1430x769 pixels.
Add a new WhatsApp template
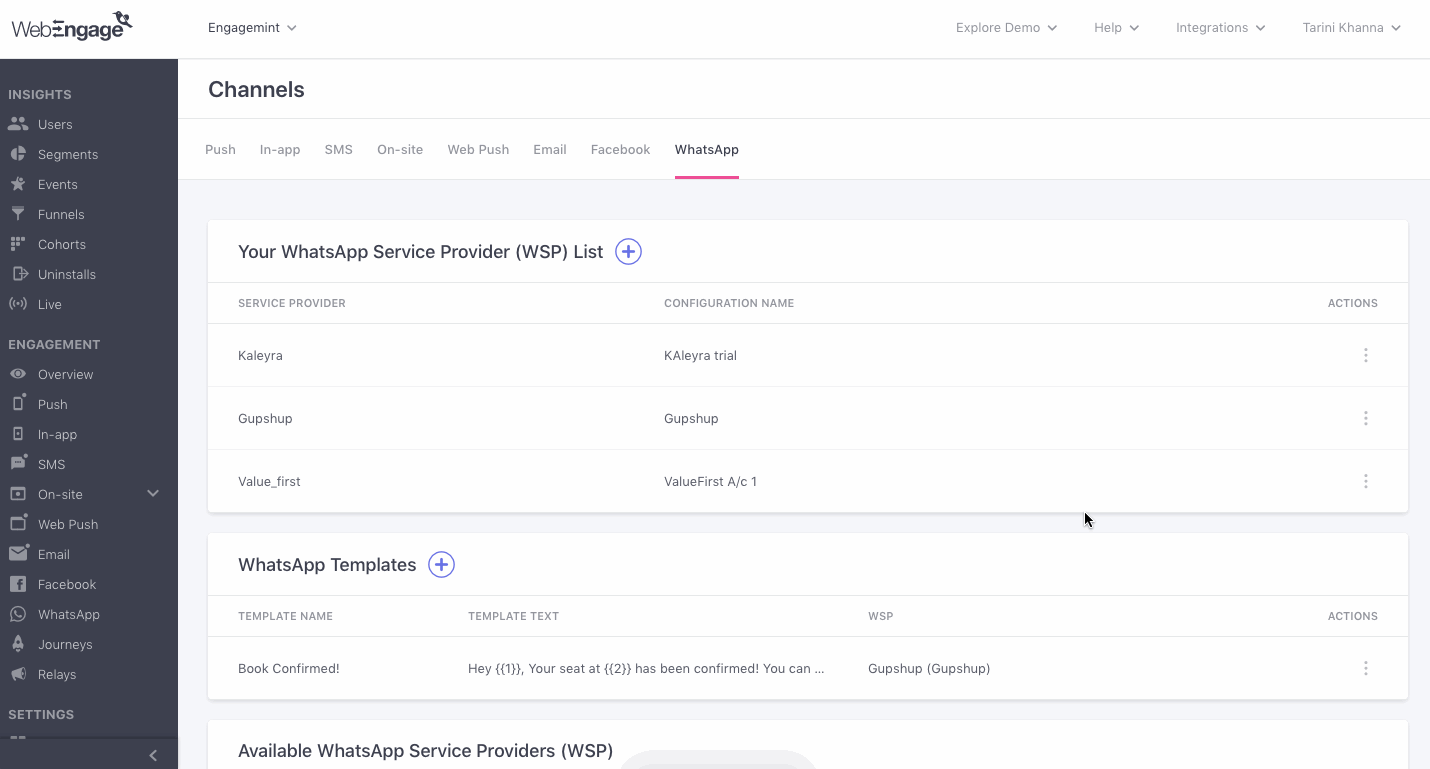point(441,565)
